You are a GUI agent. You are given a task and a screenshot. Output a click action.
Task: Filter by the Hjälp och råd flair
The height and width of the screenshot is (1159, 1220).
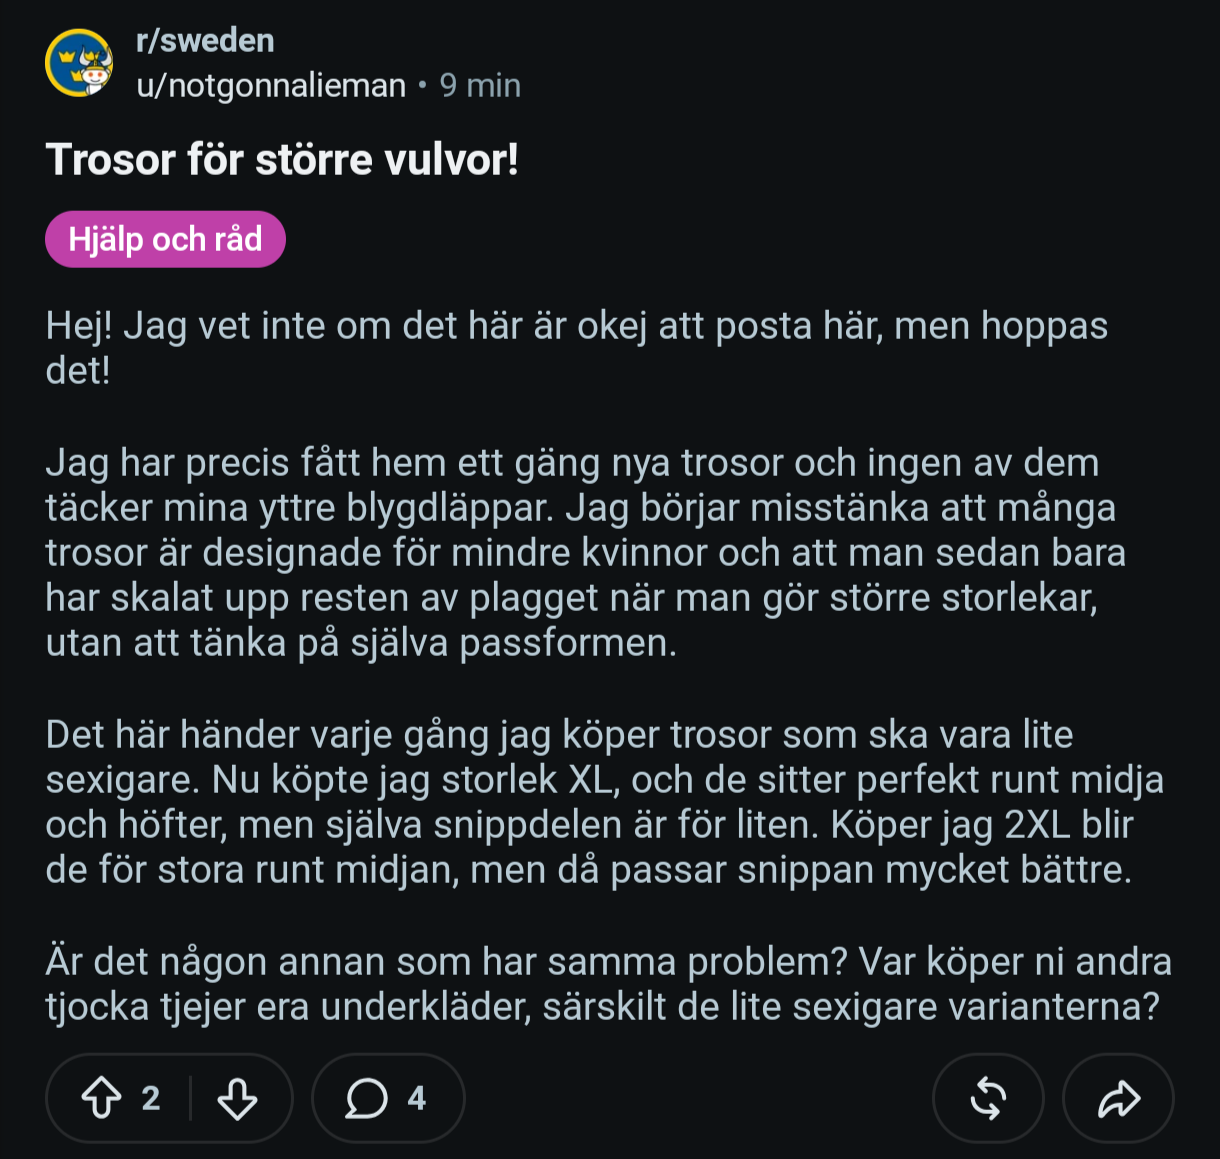tap(165, 239)
